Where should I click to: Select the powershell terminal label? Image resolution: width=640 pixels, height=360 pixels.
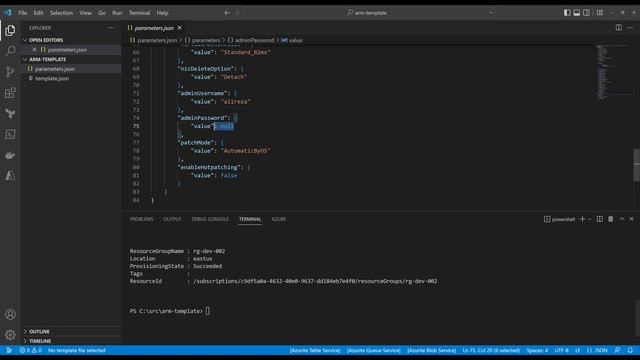[x=560, y=219]
